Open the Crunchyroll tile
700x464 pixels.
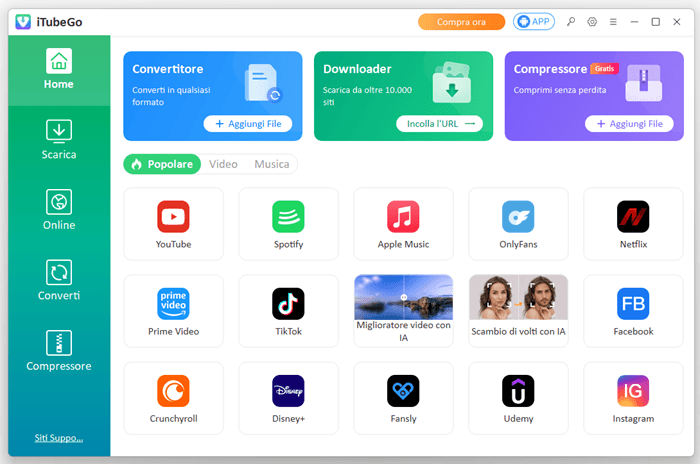click(174, 398)
